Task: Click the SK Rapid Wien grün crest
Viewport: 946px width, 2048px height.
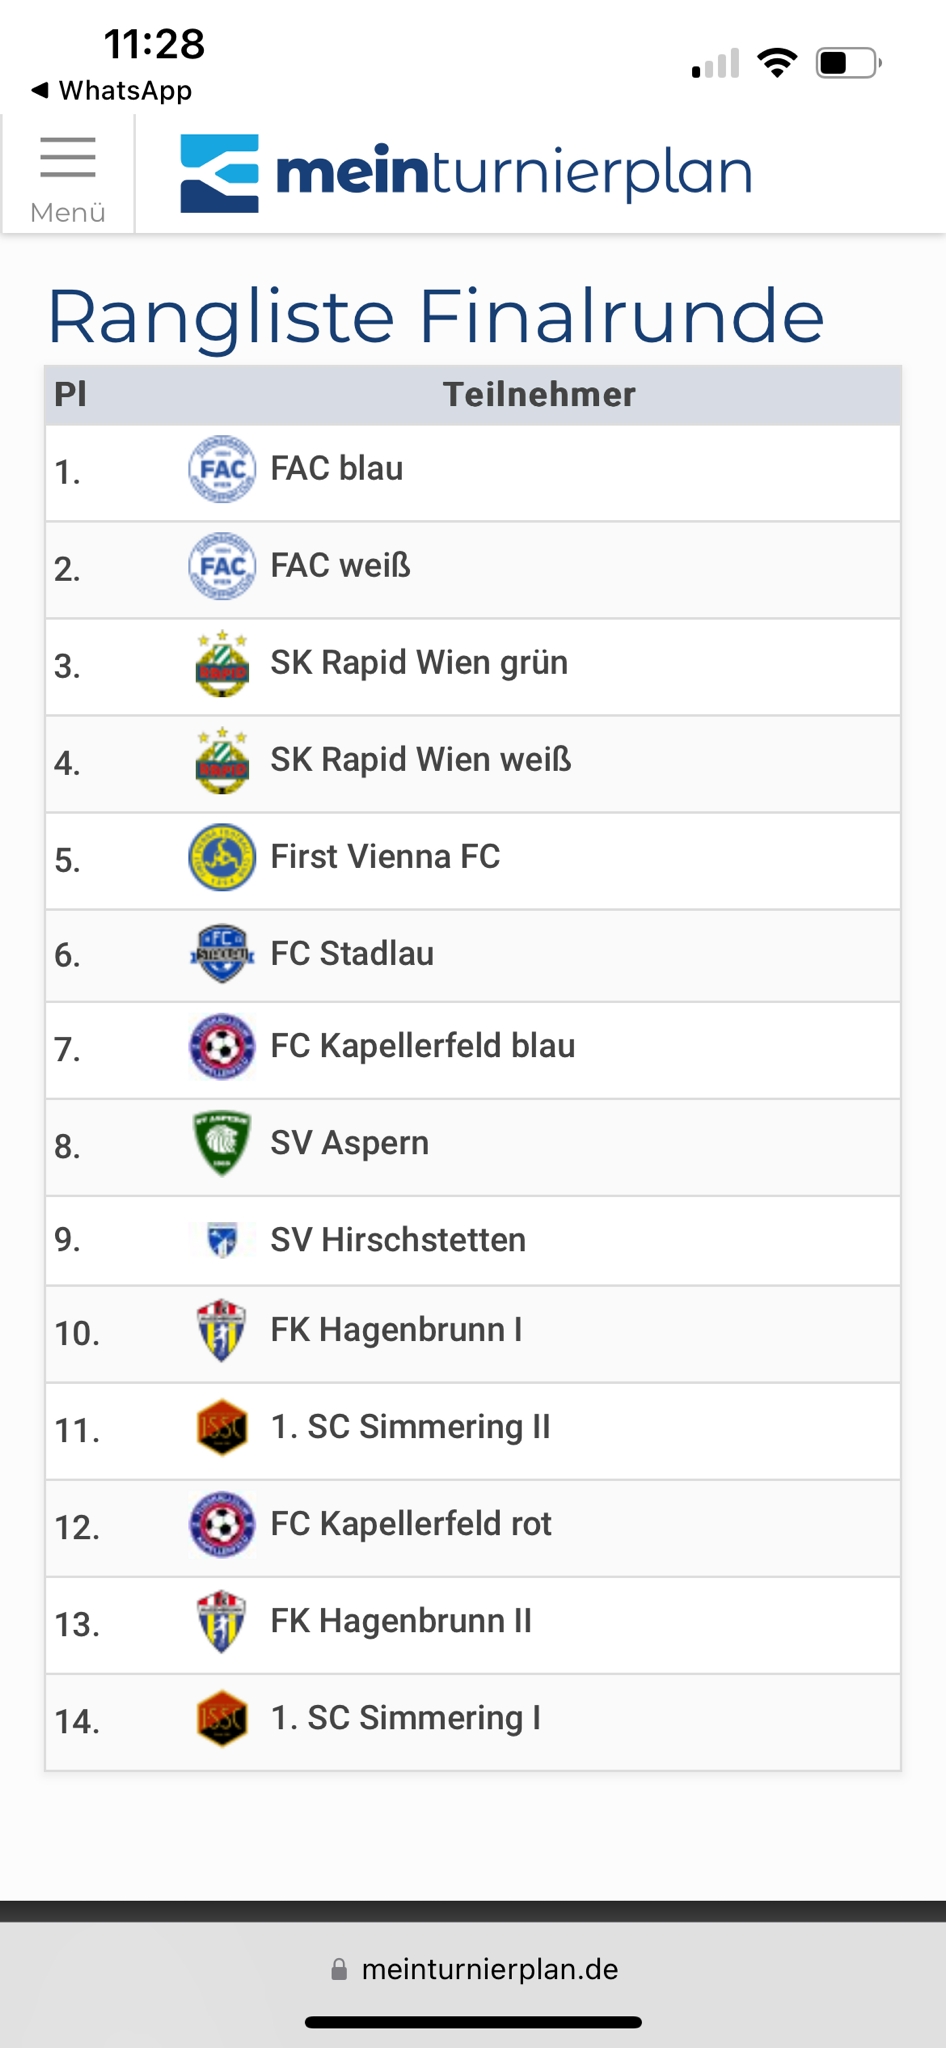Action: tap(222, 663)
